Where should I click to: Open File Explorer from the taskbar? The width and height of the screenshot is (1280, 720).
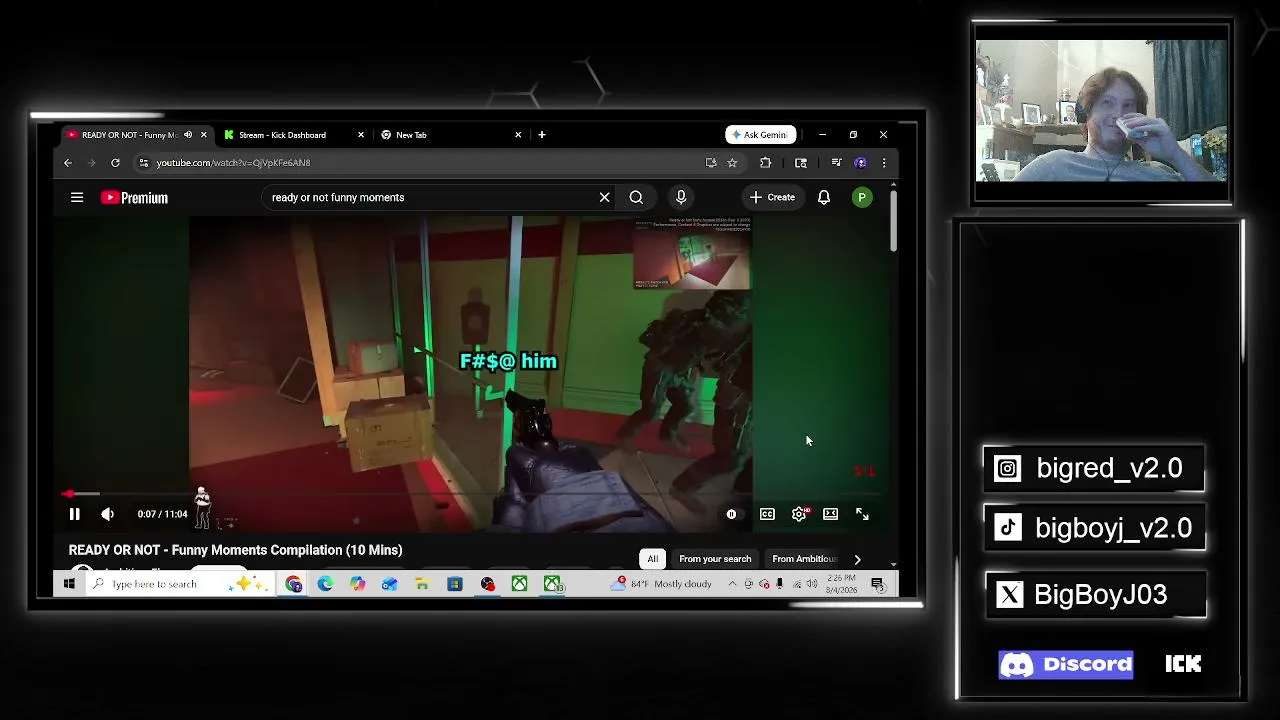click(422, 584)
